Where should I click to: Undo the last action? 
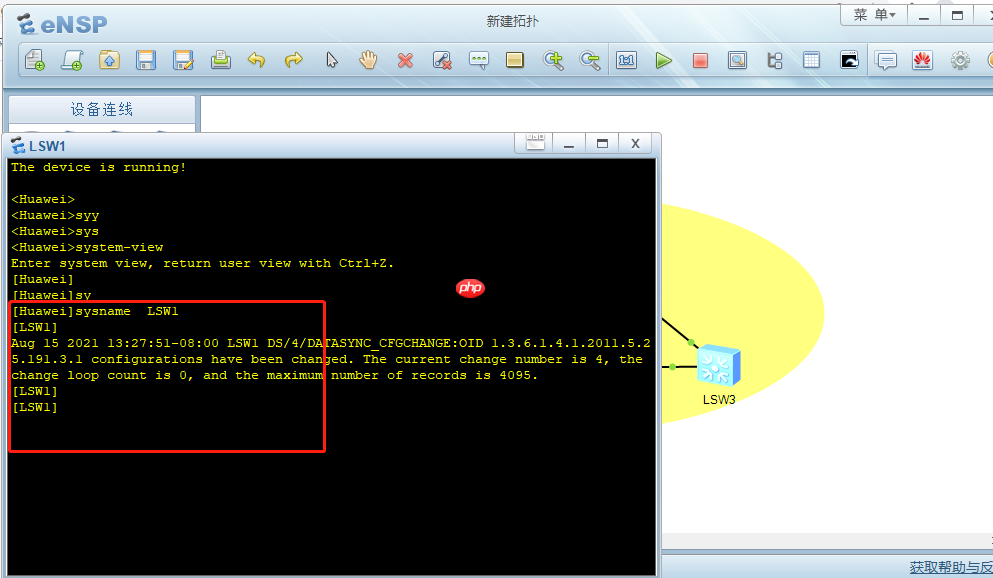click(256, 60)
